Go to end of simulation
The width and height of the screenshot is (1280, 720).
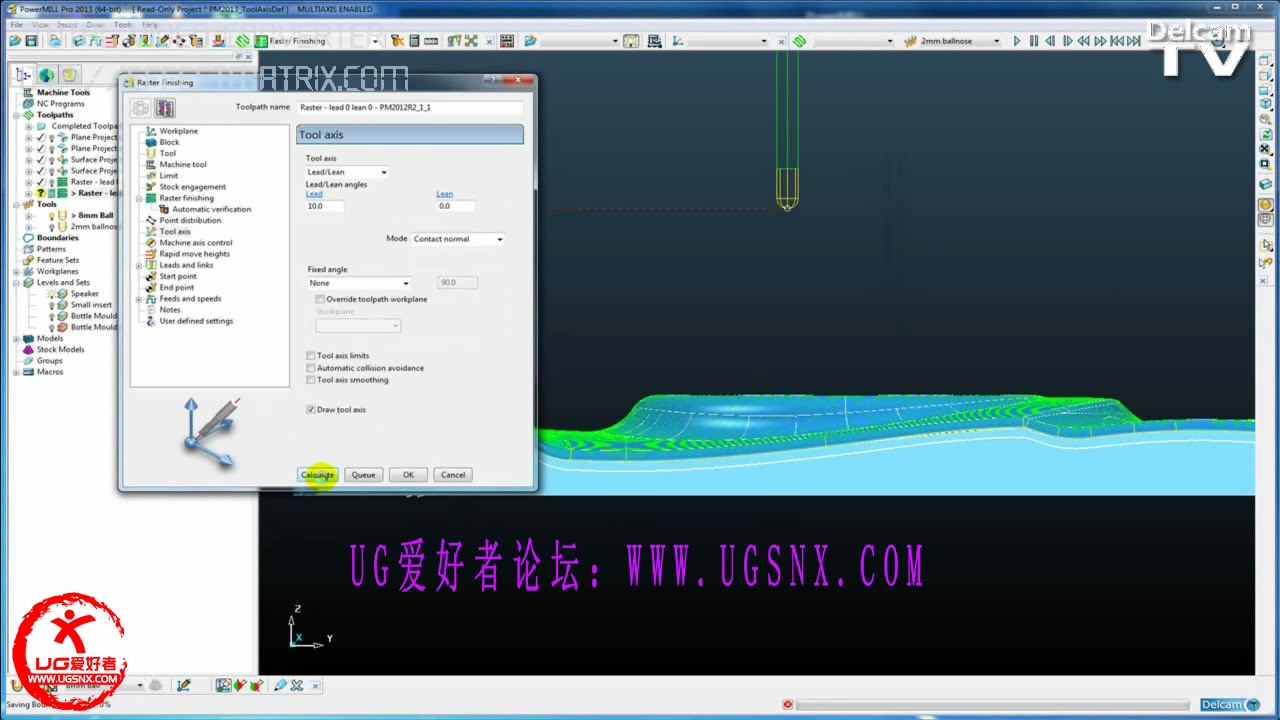pyautogui.click(x=1133, y=41)
